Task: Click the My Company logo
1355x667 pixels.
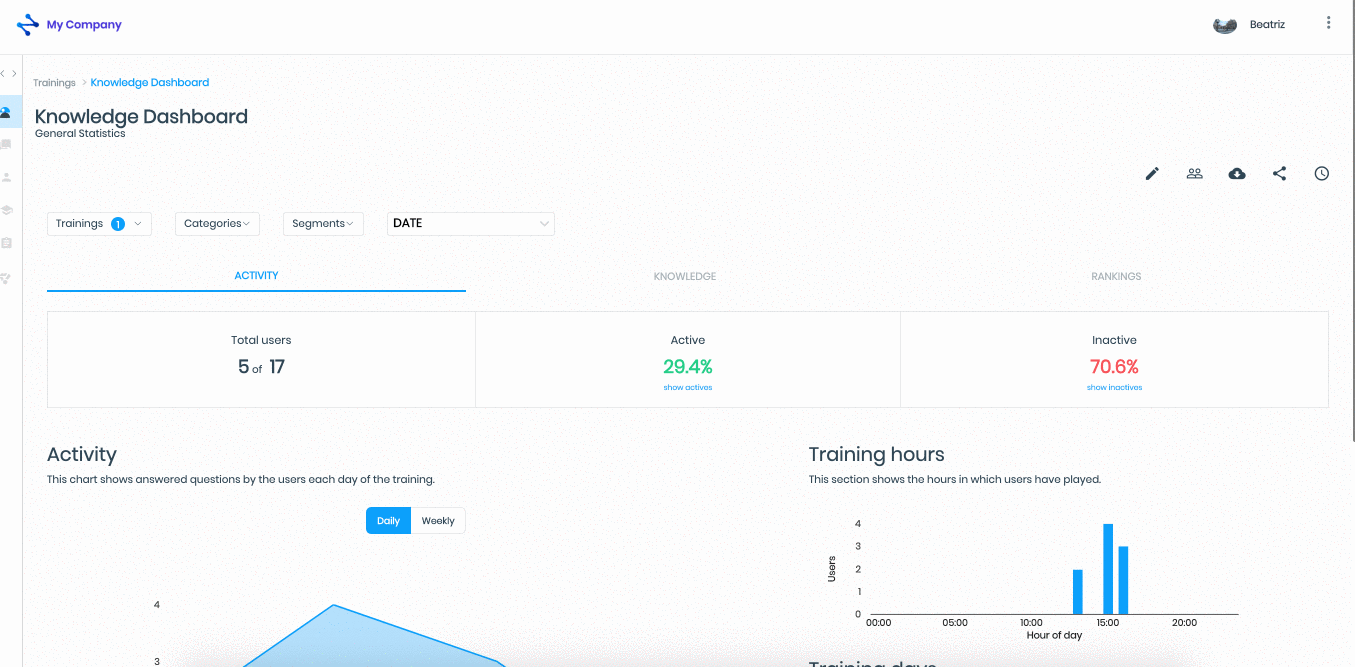Action: [x=69, y=24]
